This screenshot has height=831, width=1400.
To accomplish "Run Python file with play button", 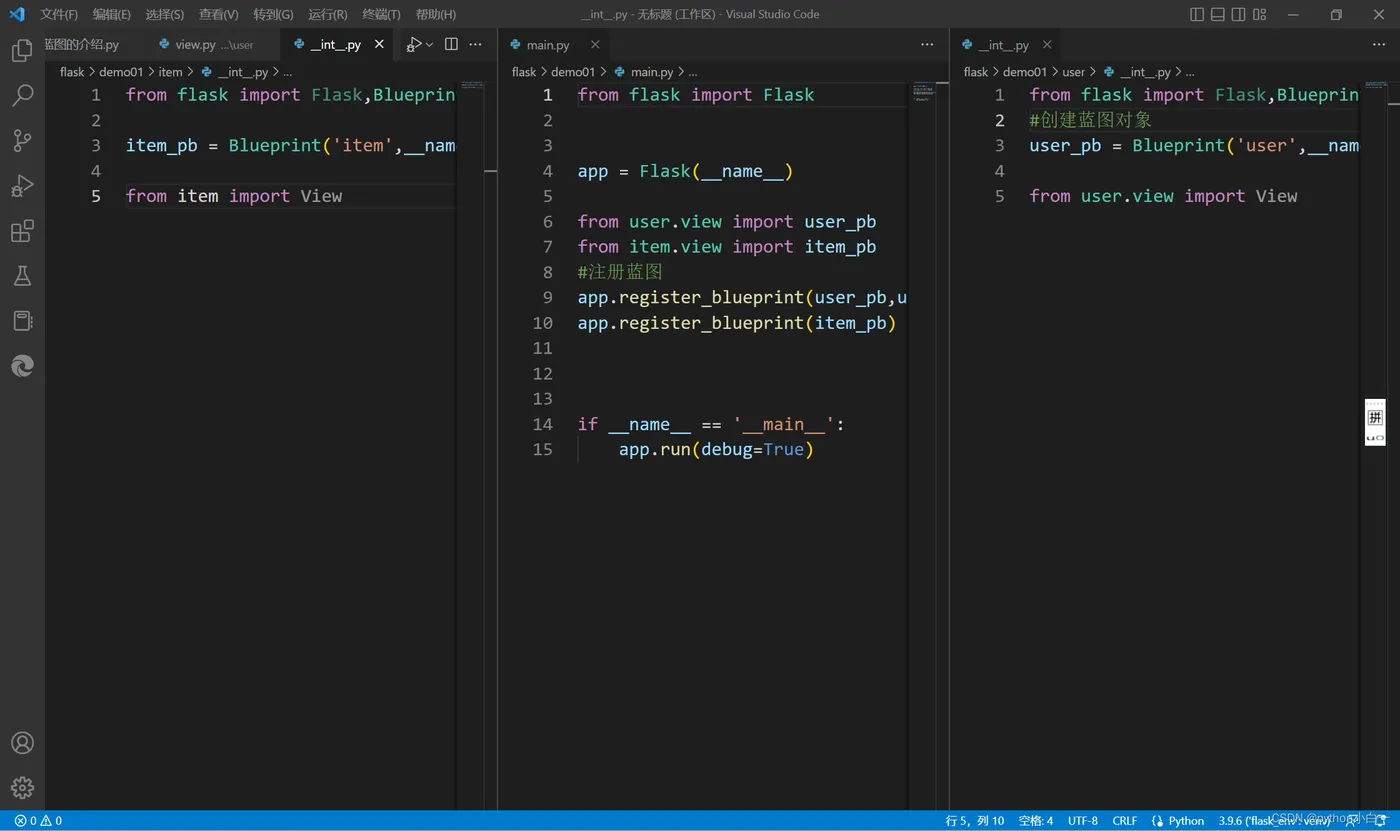I will click(414, 44).
